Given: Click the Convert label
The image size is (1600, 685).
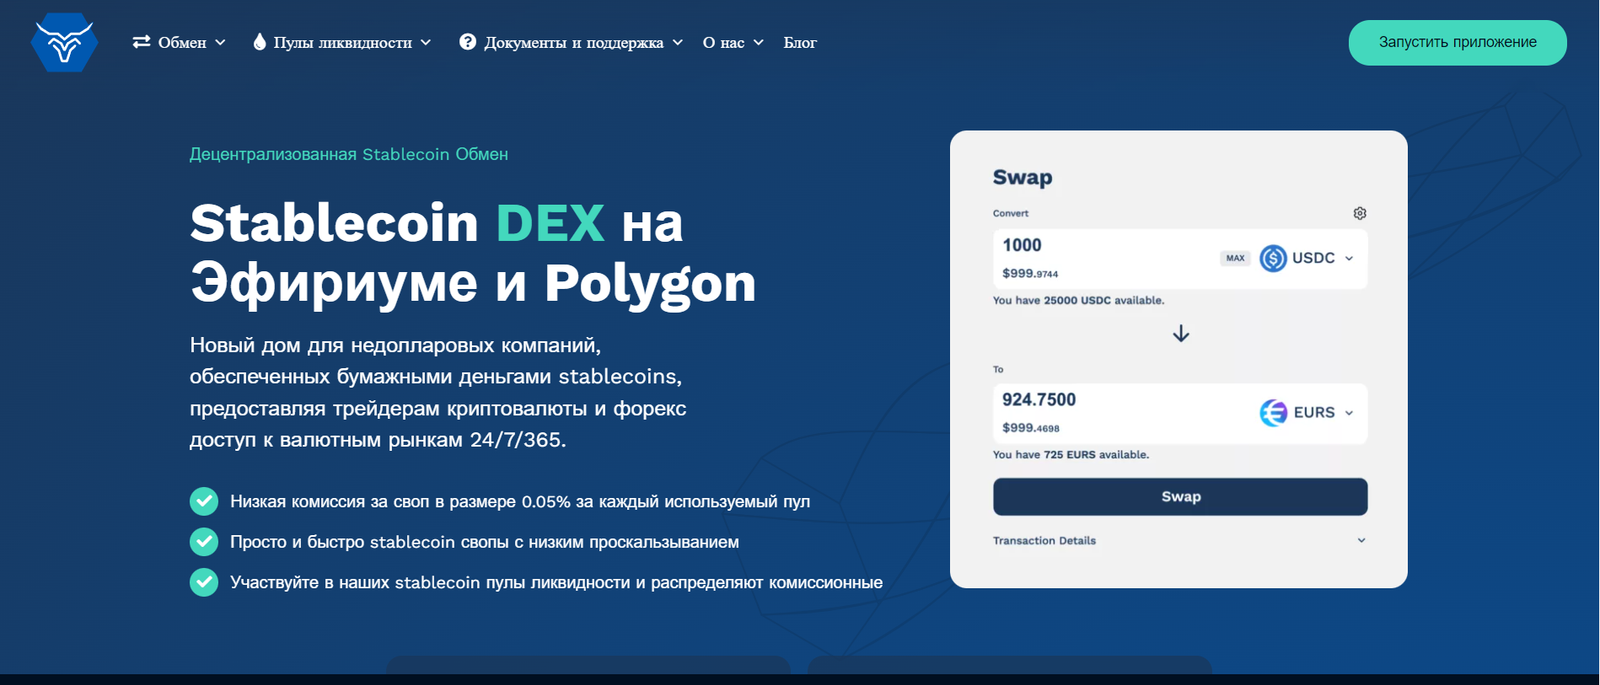Looking at the screenshot, I should 1010,213.
